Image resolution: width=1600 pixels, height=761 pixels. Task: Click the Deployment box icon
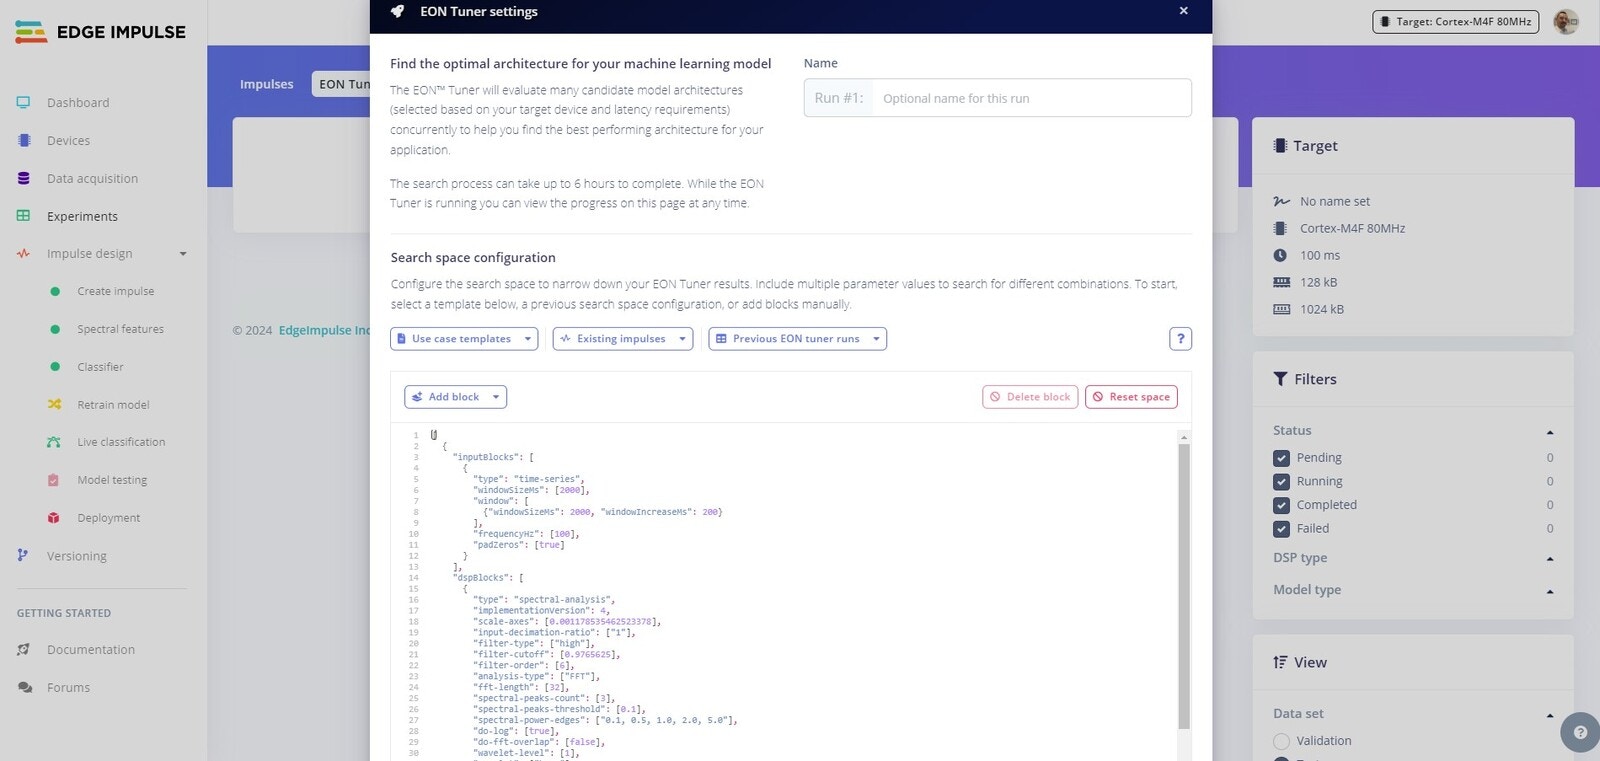[54, 518]
